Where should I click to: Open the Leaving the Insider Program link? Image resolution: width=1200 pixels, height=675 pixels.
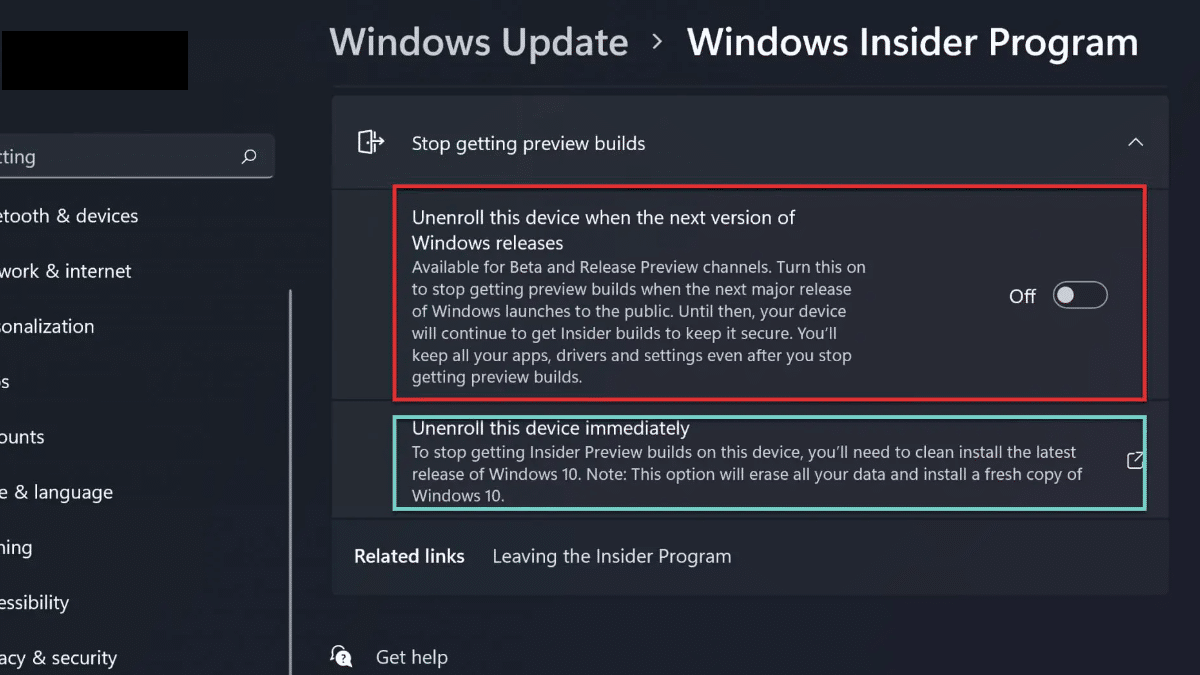point(611,556)
